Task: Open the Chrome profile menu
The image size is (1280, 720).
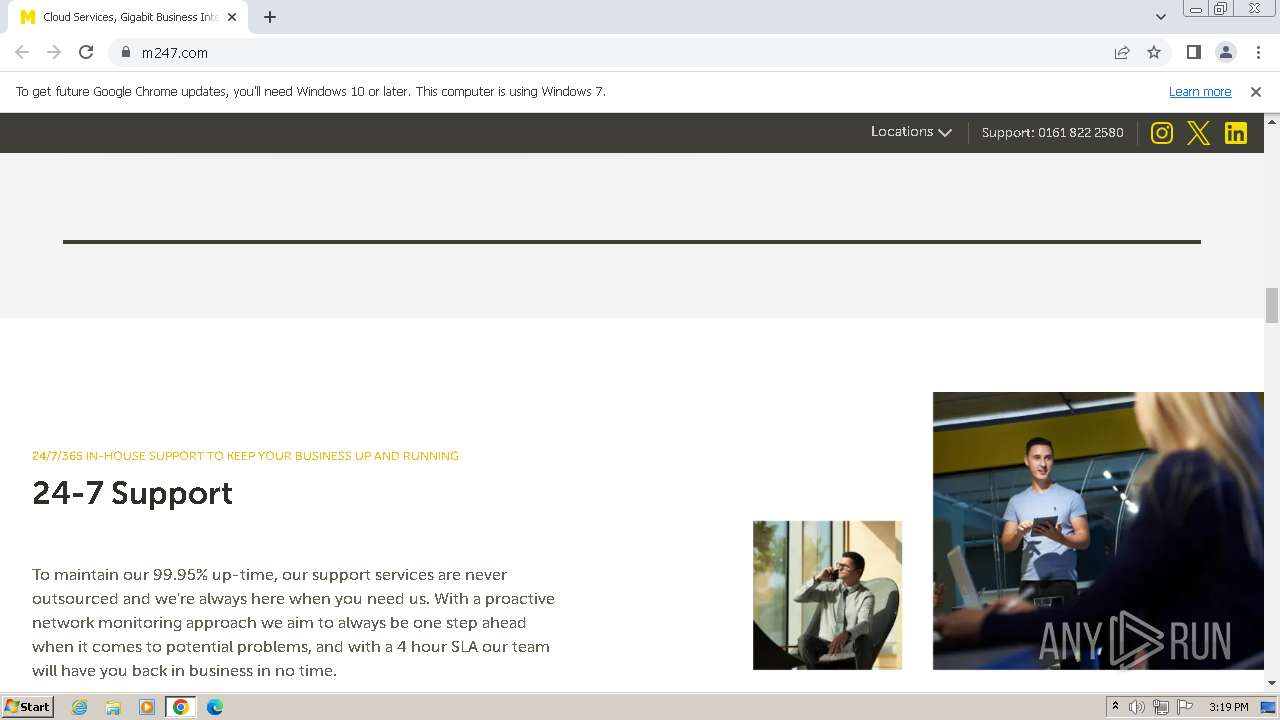Action: coord(1225,52)
